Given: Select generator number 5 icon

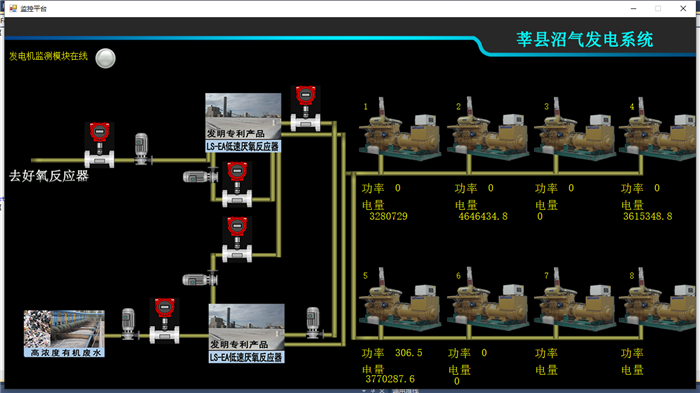Looking at the screenshot, I should pyautogui.click(x=400, y=300).
